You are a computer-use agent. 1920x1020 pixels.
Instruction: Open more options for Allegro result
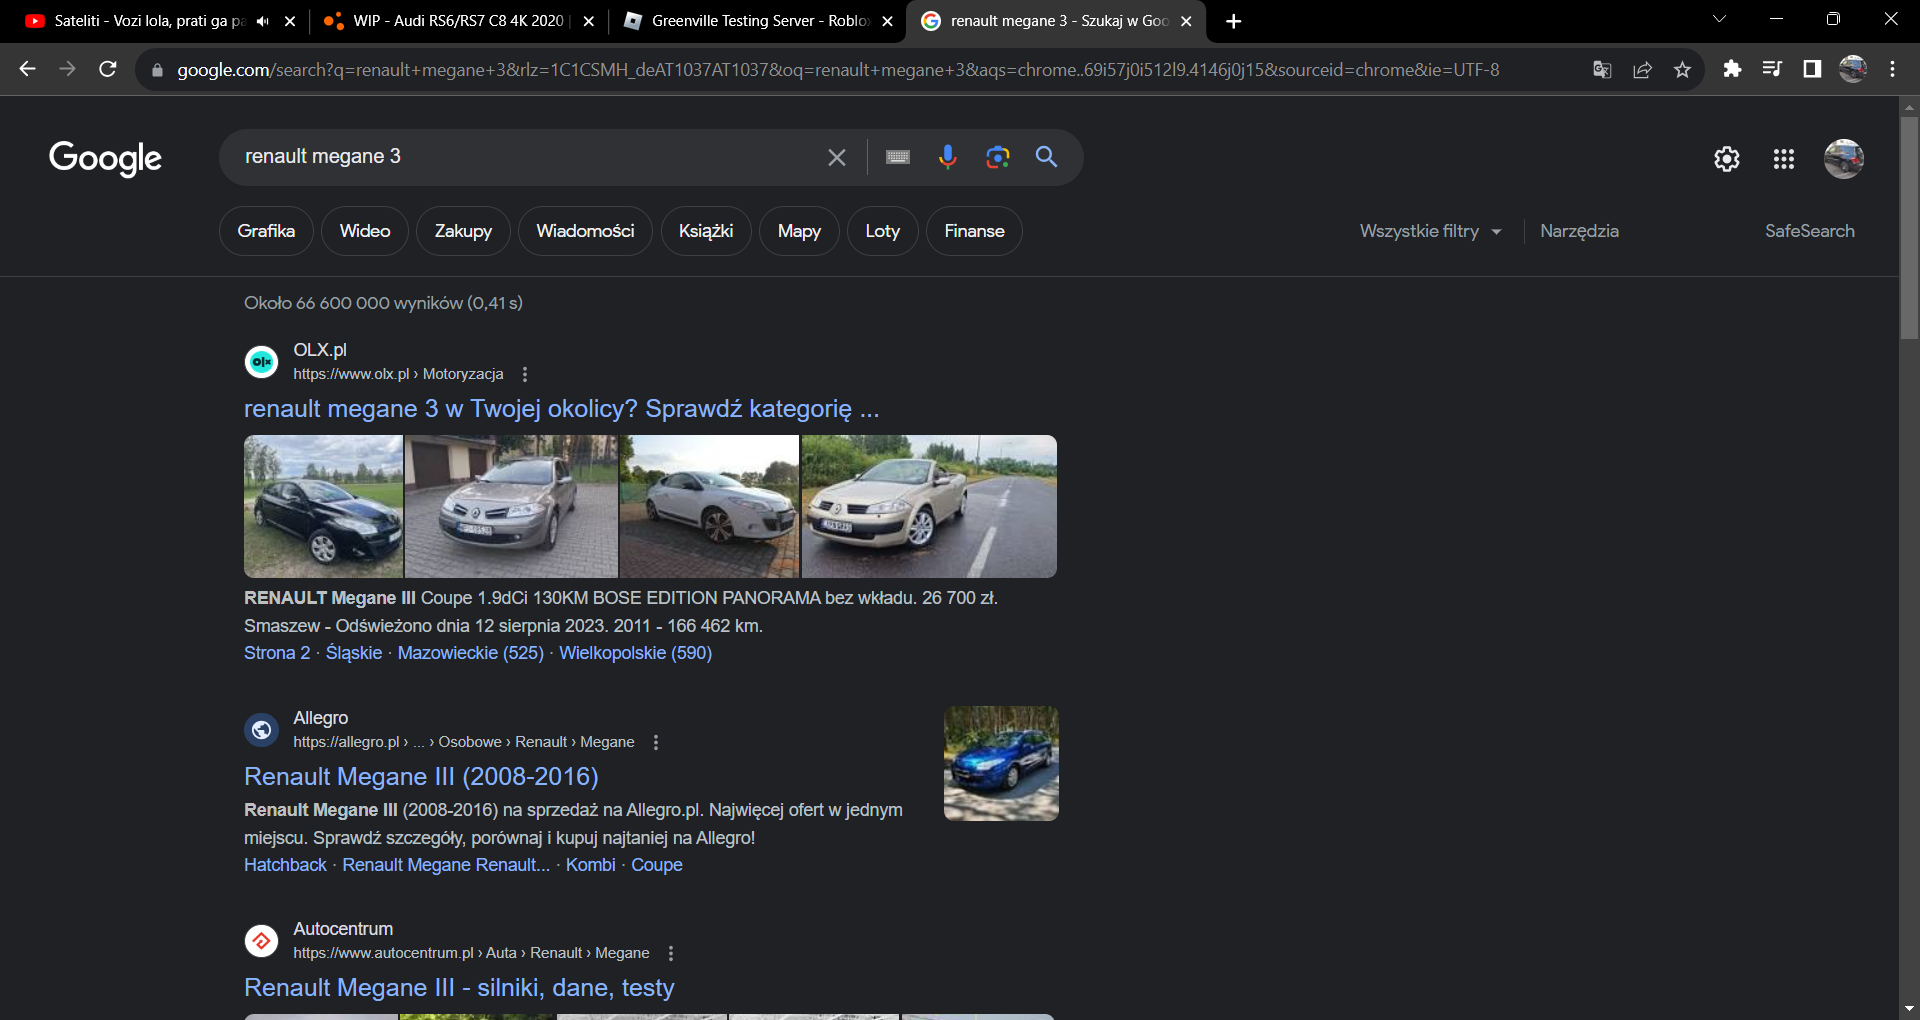[x=656, y=742]
